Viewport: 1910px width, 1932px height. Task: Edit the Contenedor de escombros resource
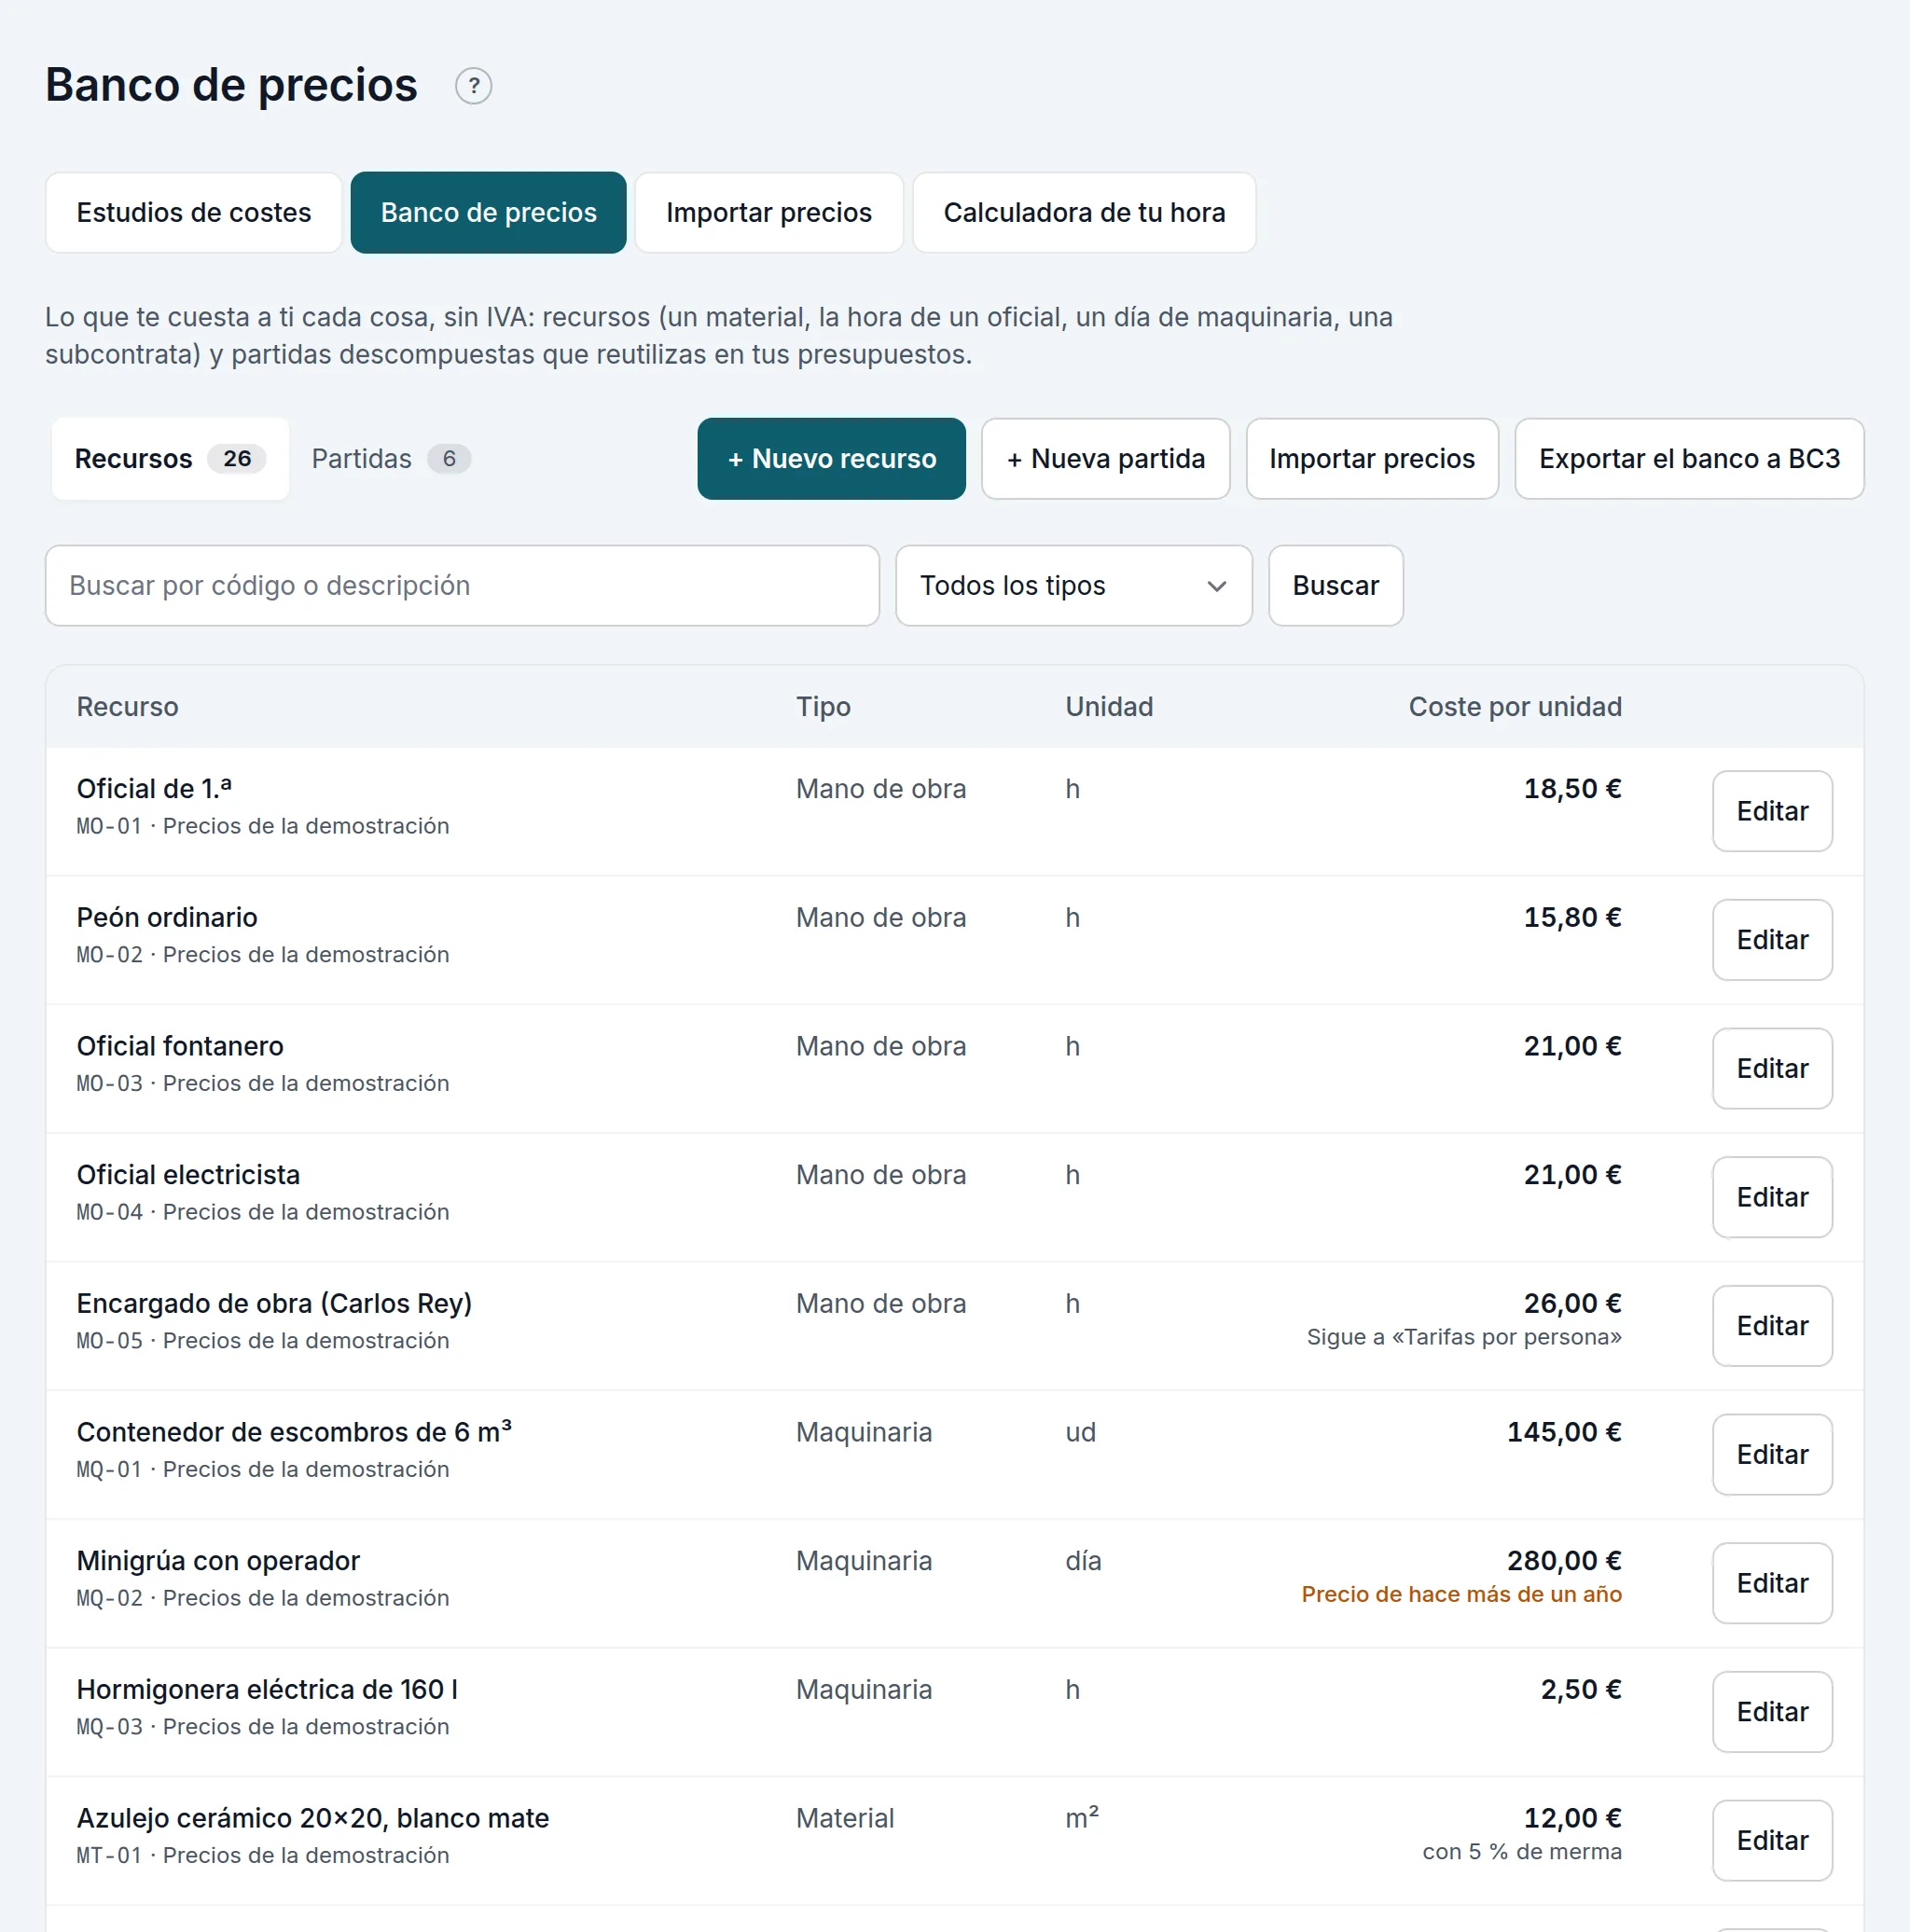pyautogui.click(x=1772, y=1455)
